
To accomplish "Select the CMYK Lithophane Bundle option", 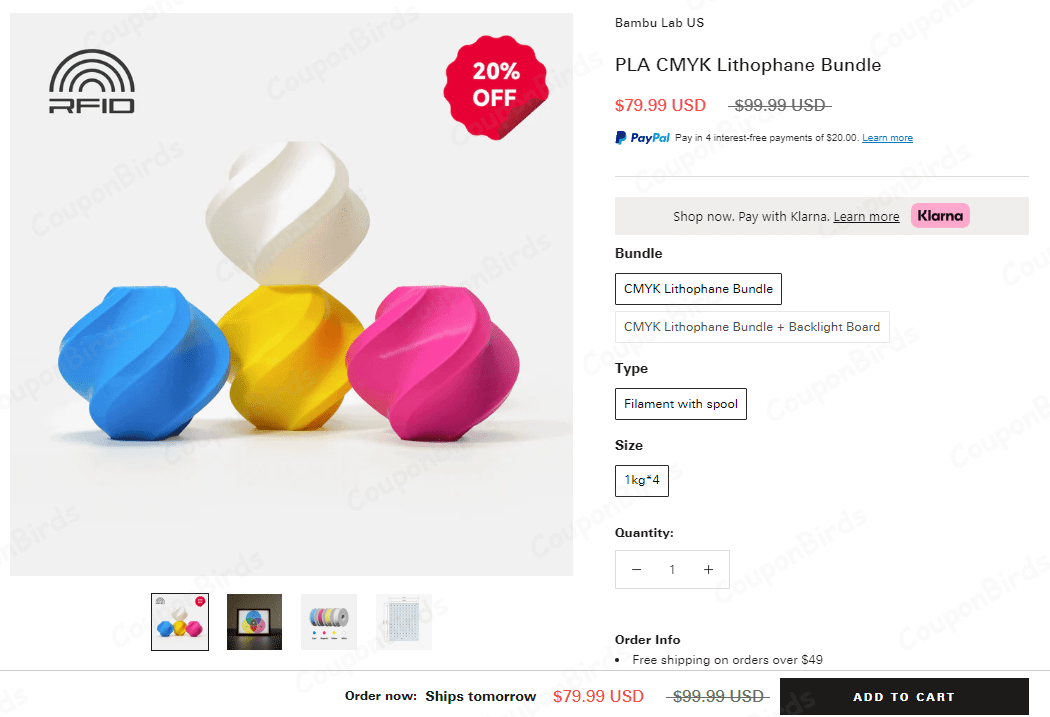I will click(698, 289).
